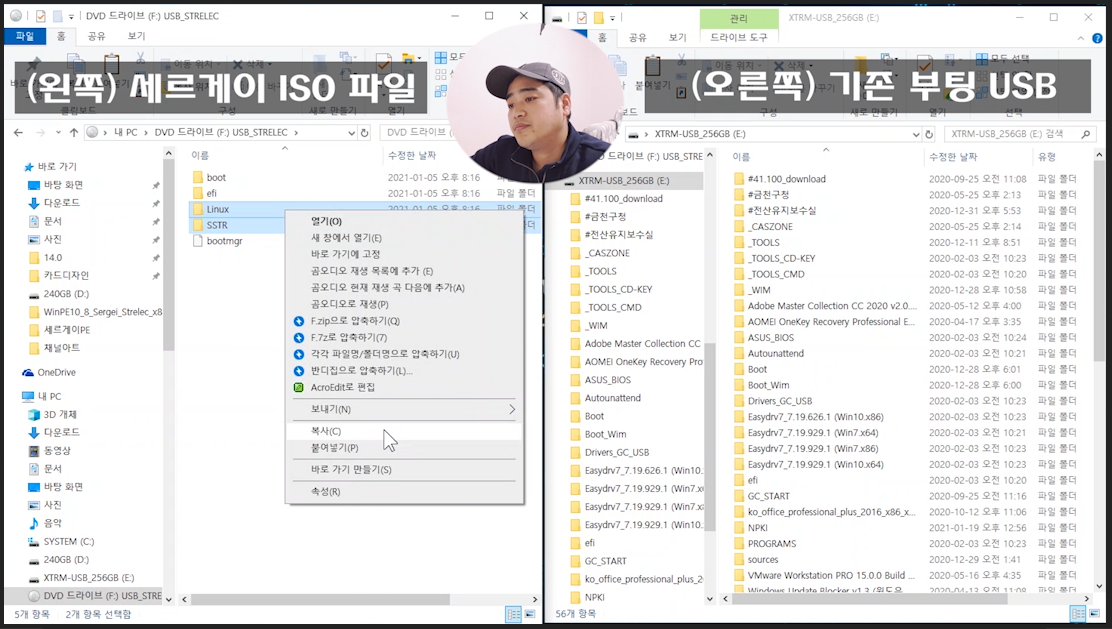Open address history dropdown in right window
The width and height of the screenshot is (1112, 629).
pyautogui.click(x=916, y=134)
